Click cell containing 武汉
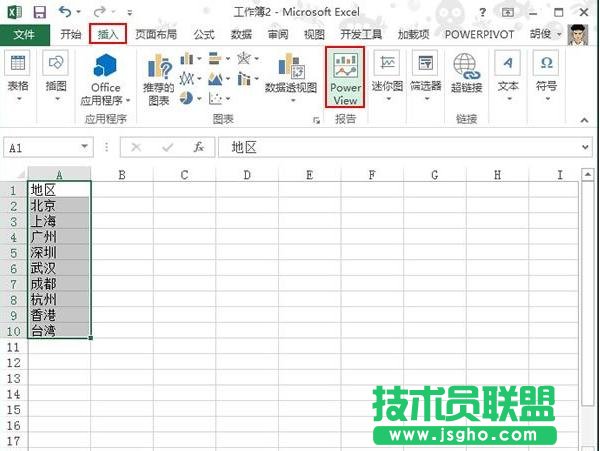The width and height of the screenshot is (600, 451). click(59, 268)
